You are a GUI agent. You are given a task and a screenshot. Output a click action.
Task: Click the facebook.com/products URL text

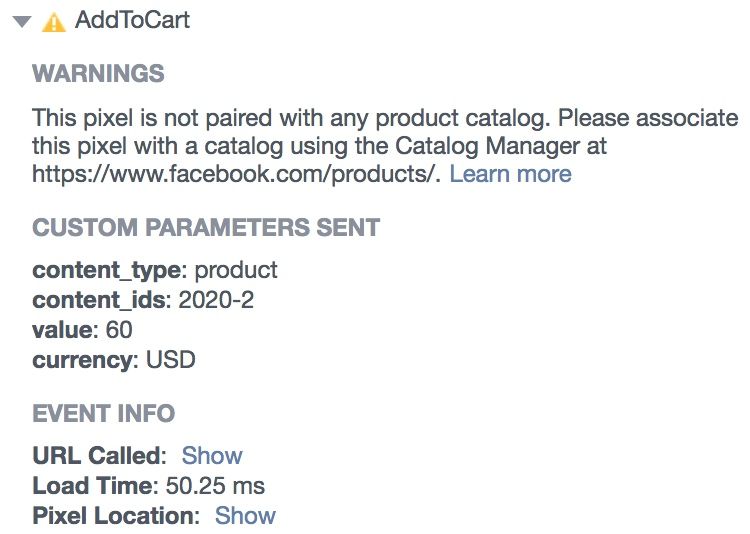(236, 174)
